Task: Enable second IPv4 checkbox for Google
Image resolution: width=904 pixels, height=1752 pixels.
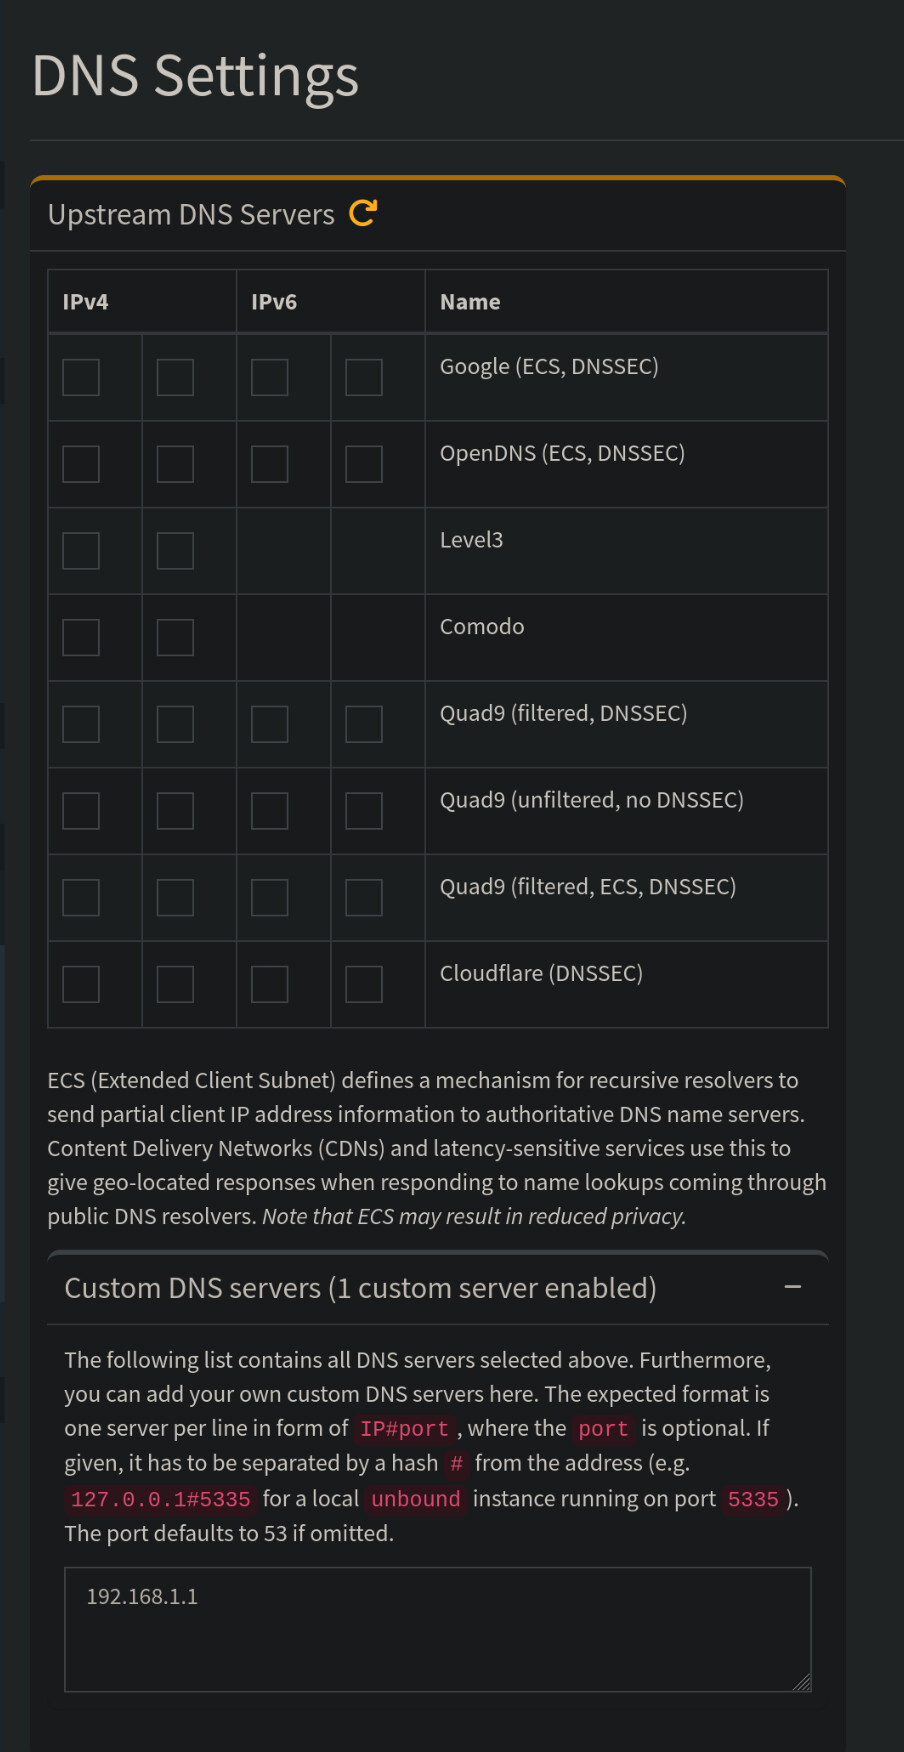Action: [x=175, y=378]
